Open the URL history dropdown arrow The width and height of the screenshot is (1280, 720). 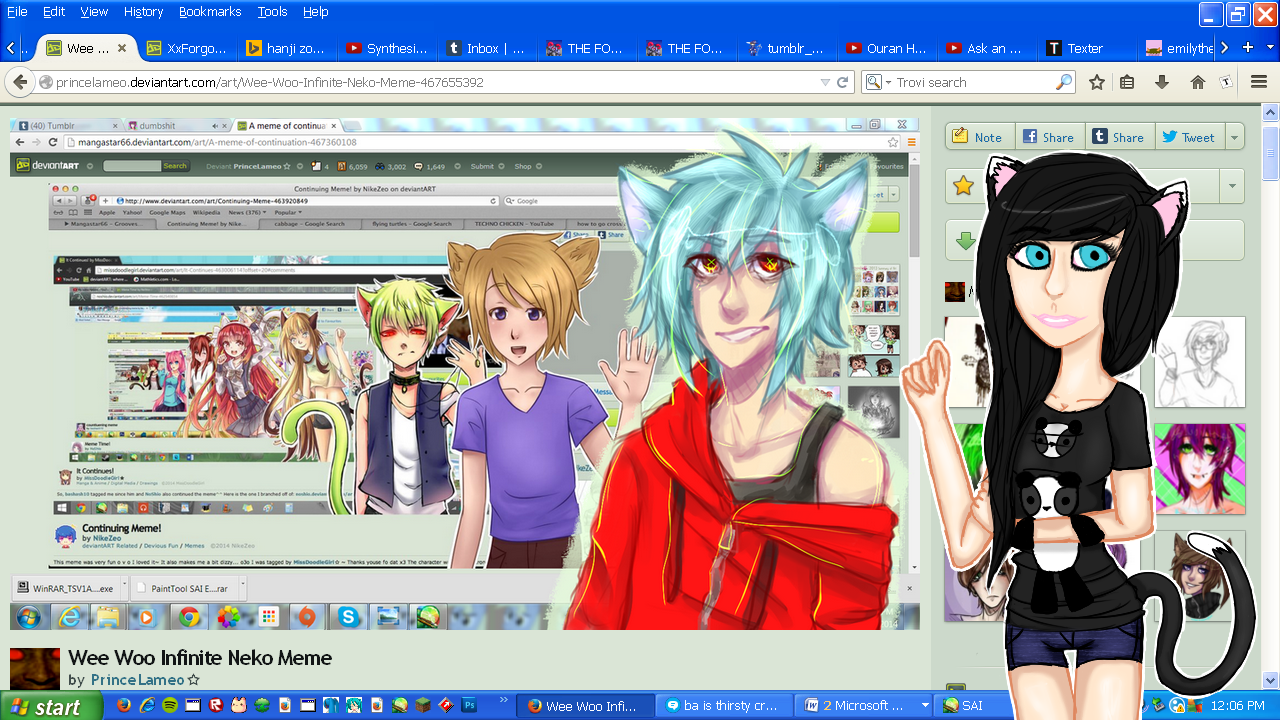pyautogui.click(x=825, y=82)
